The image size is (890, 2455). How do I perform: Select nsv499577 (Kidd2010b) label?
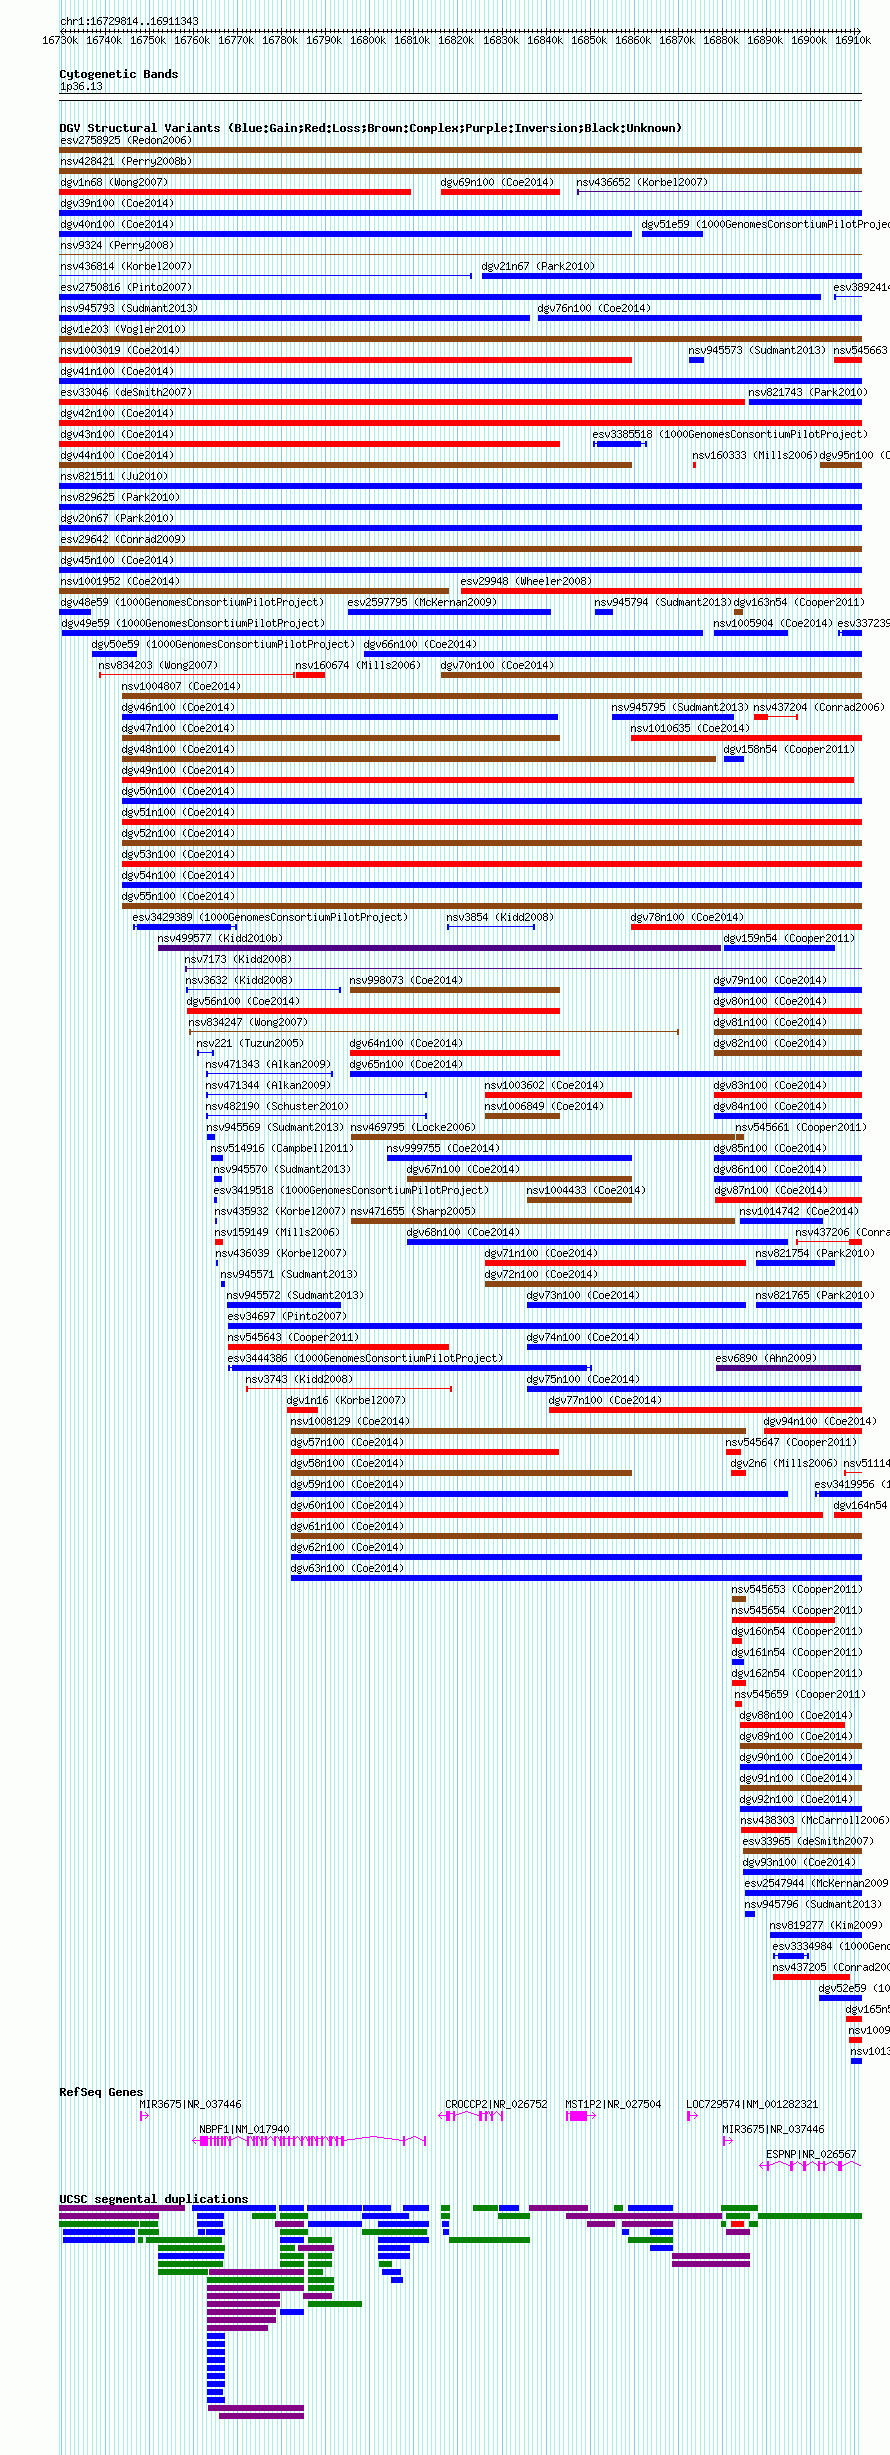[220, 938]
